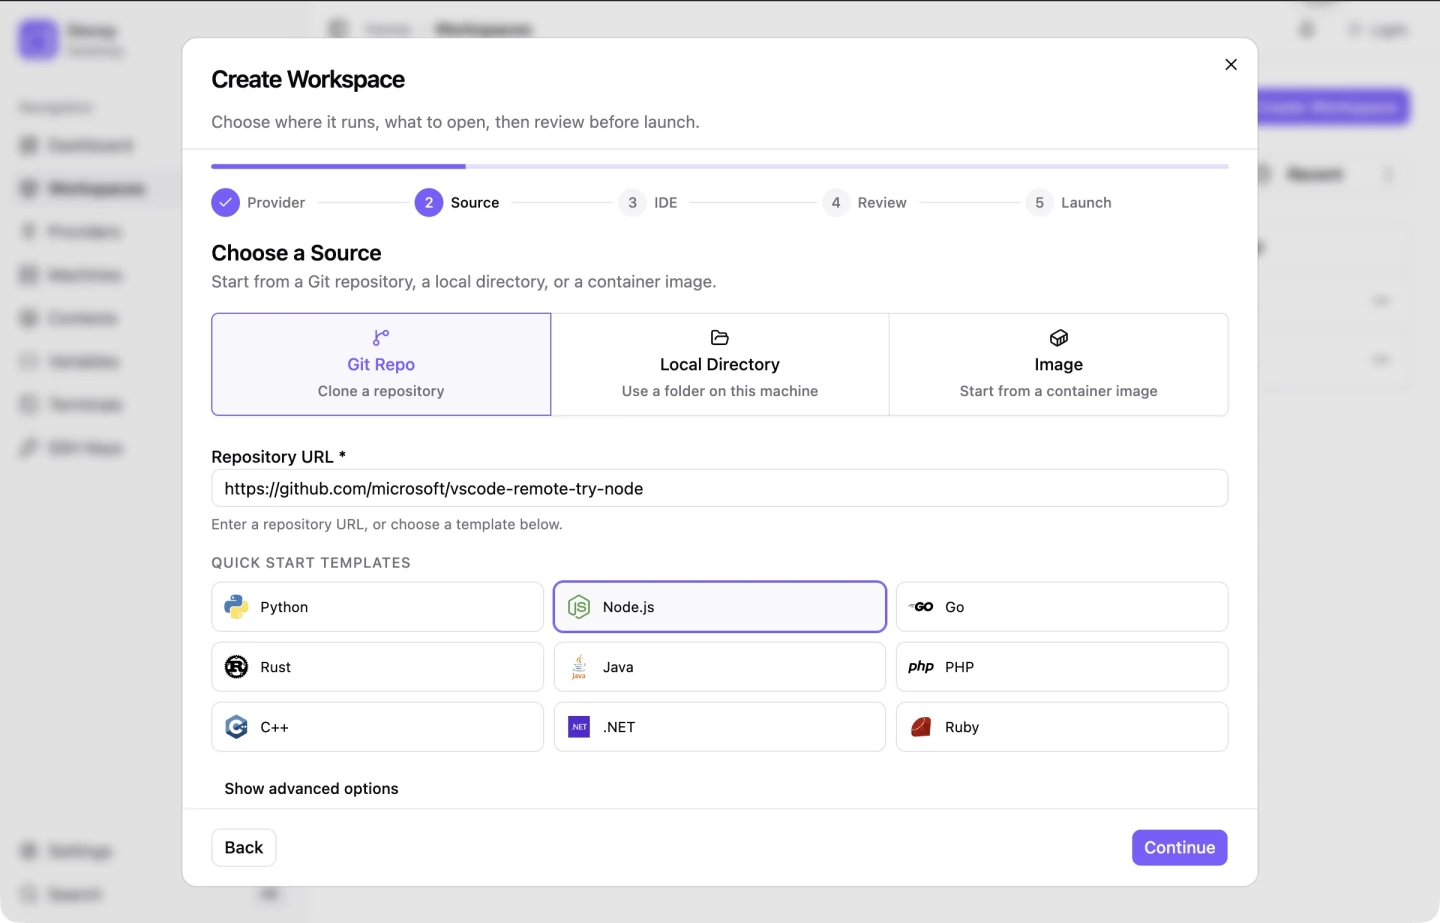Choose the .NET quick start template
The width and height of the screenshot is (1440, 923).
click(x=720, y=727)
